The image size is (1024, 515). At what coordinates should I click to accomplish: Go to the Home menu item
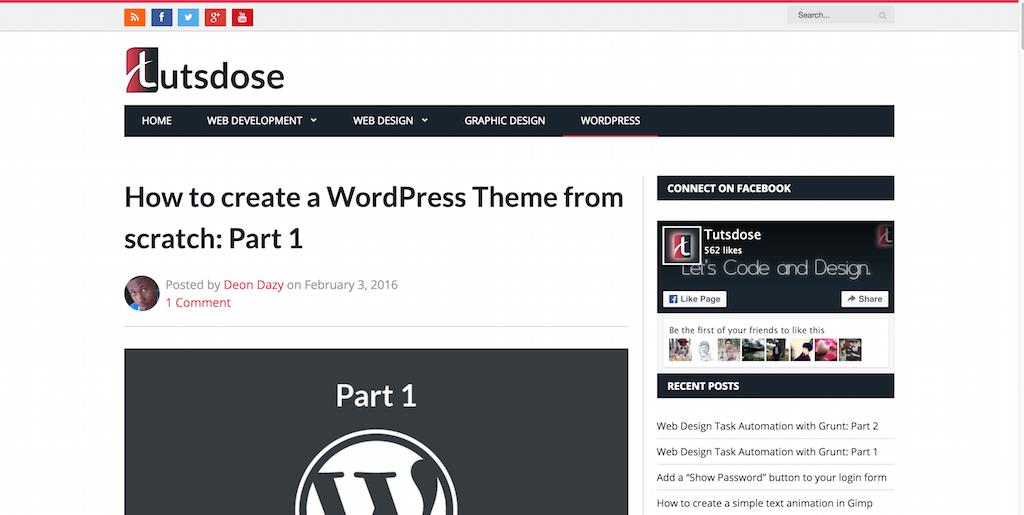tap(157, 121)
